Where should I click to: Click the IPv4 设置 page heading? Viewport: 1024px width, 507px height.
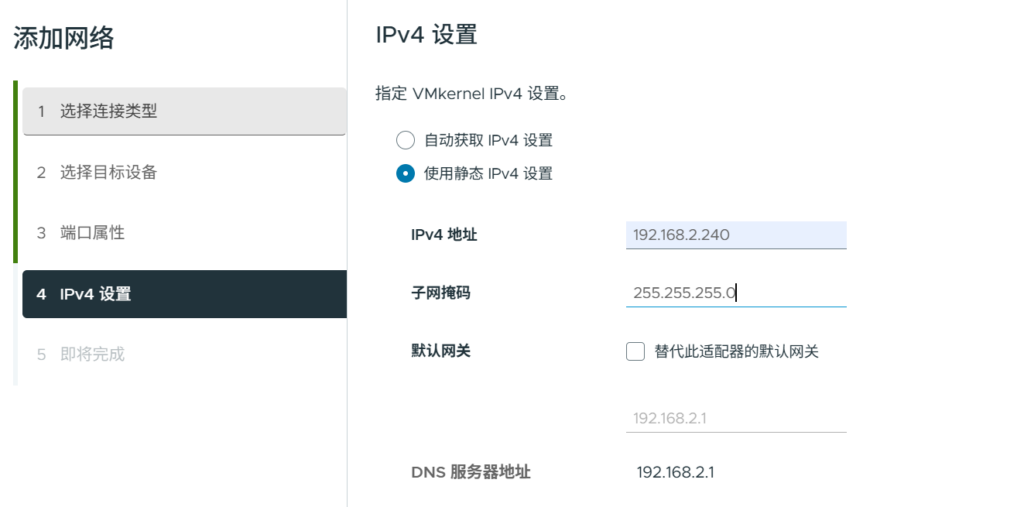coord(426,35)
